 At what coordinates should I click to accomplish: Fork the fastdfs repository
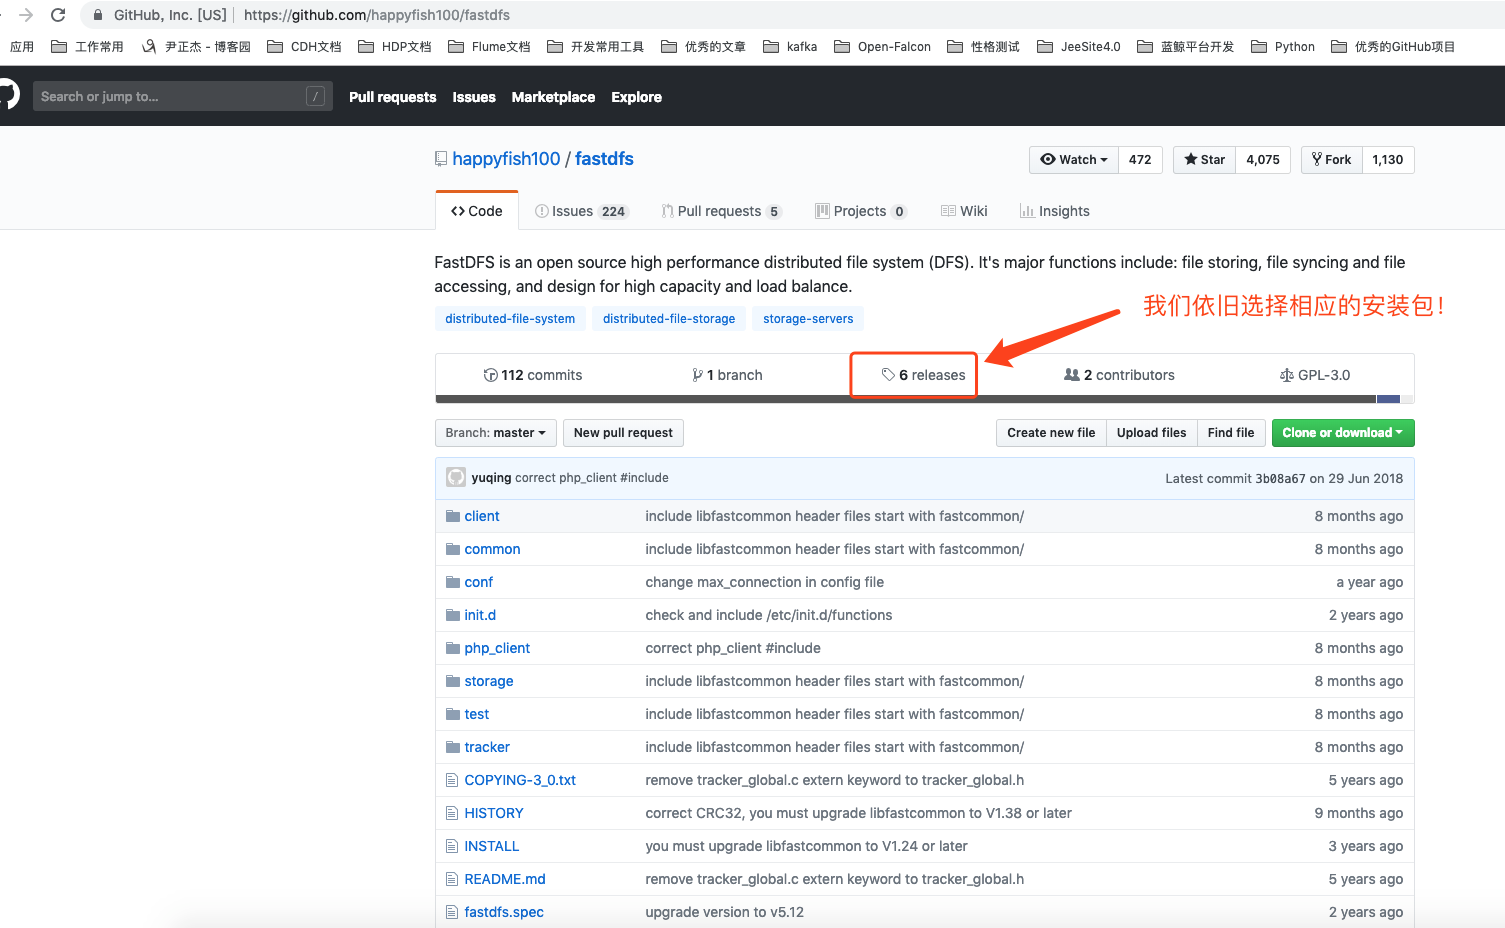point(1332,160)
